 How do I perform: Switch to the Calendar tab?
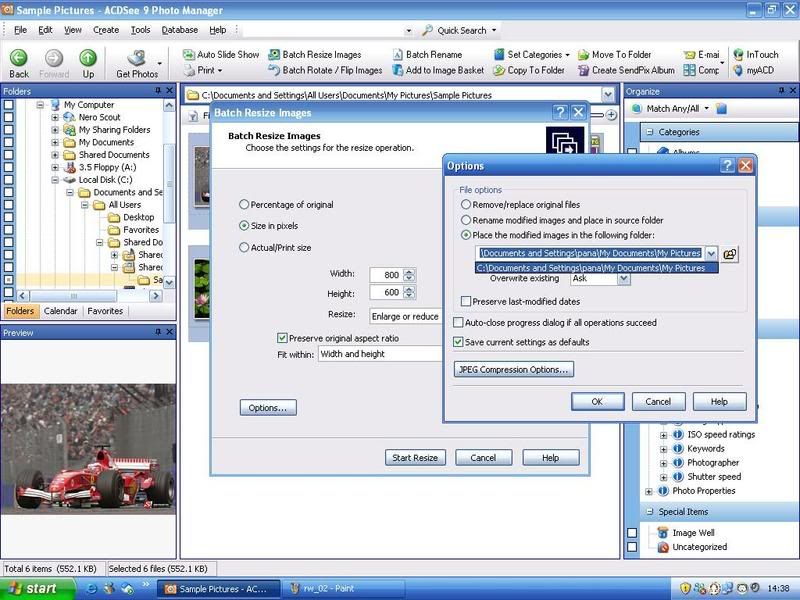60,311
